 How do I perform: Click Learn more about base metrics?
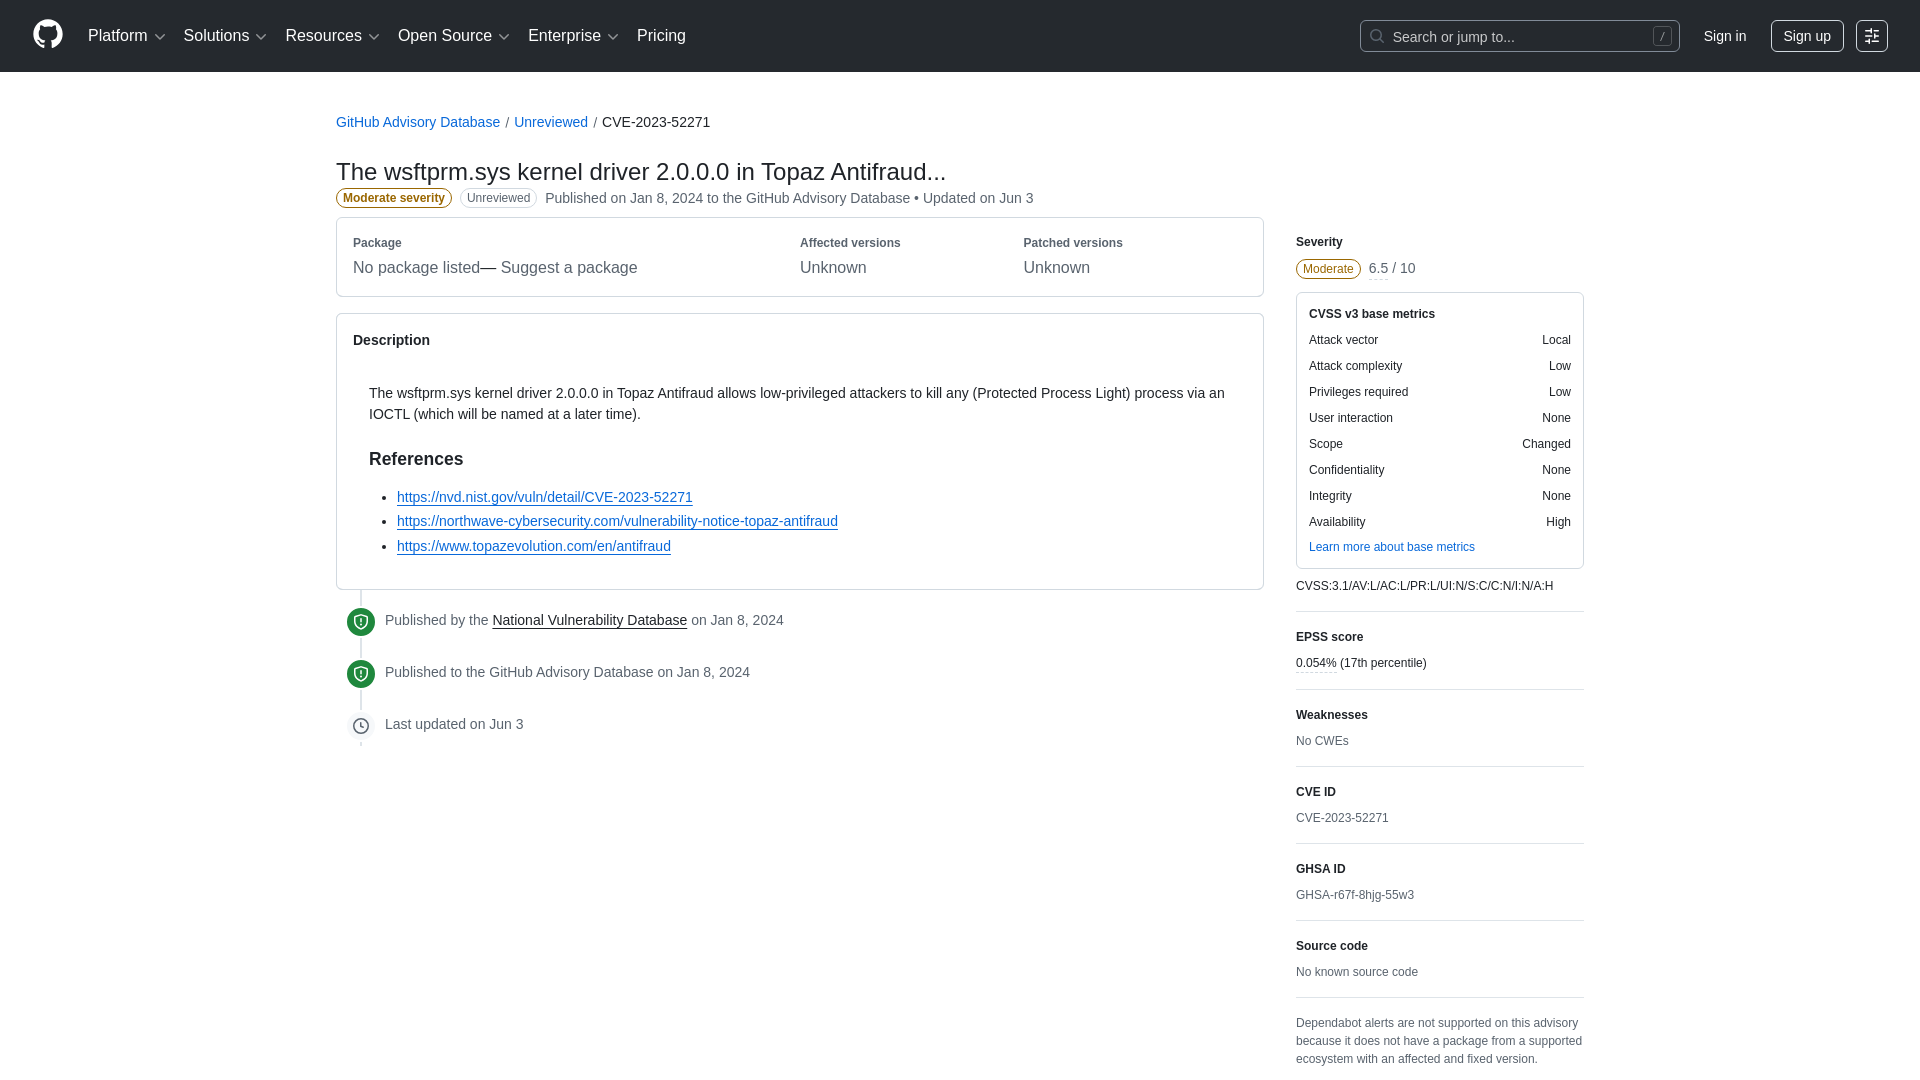tap(1391, 547)
